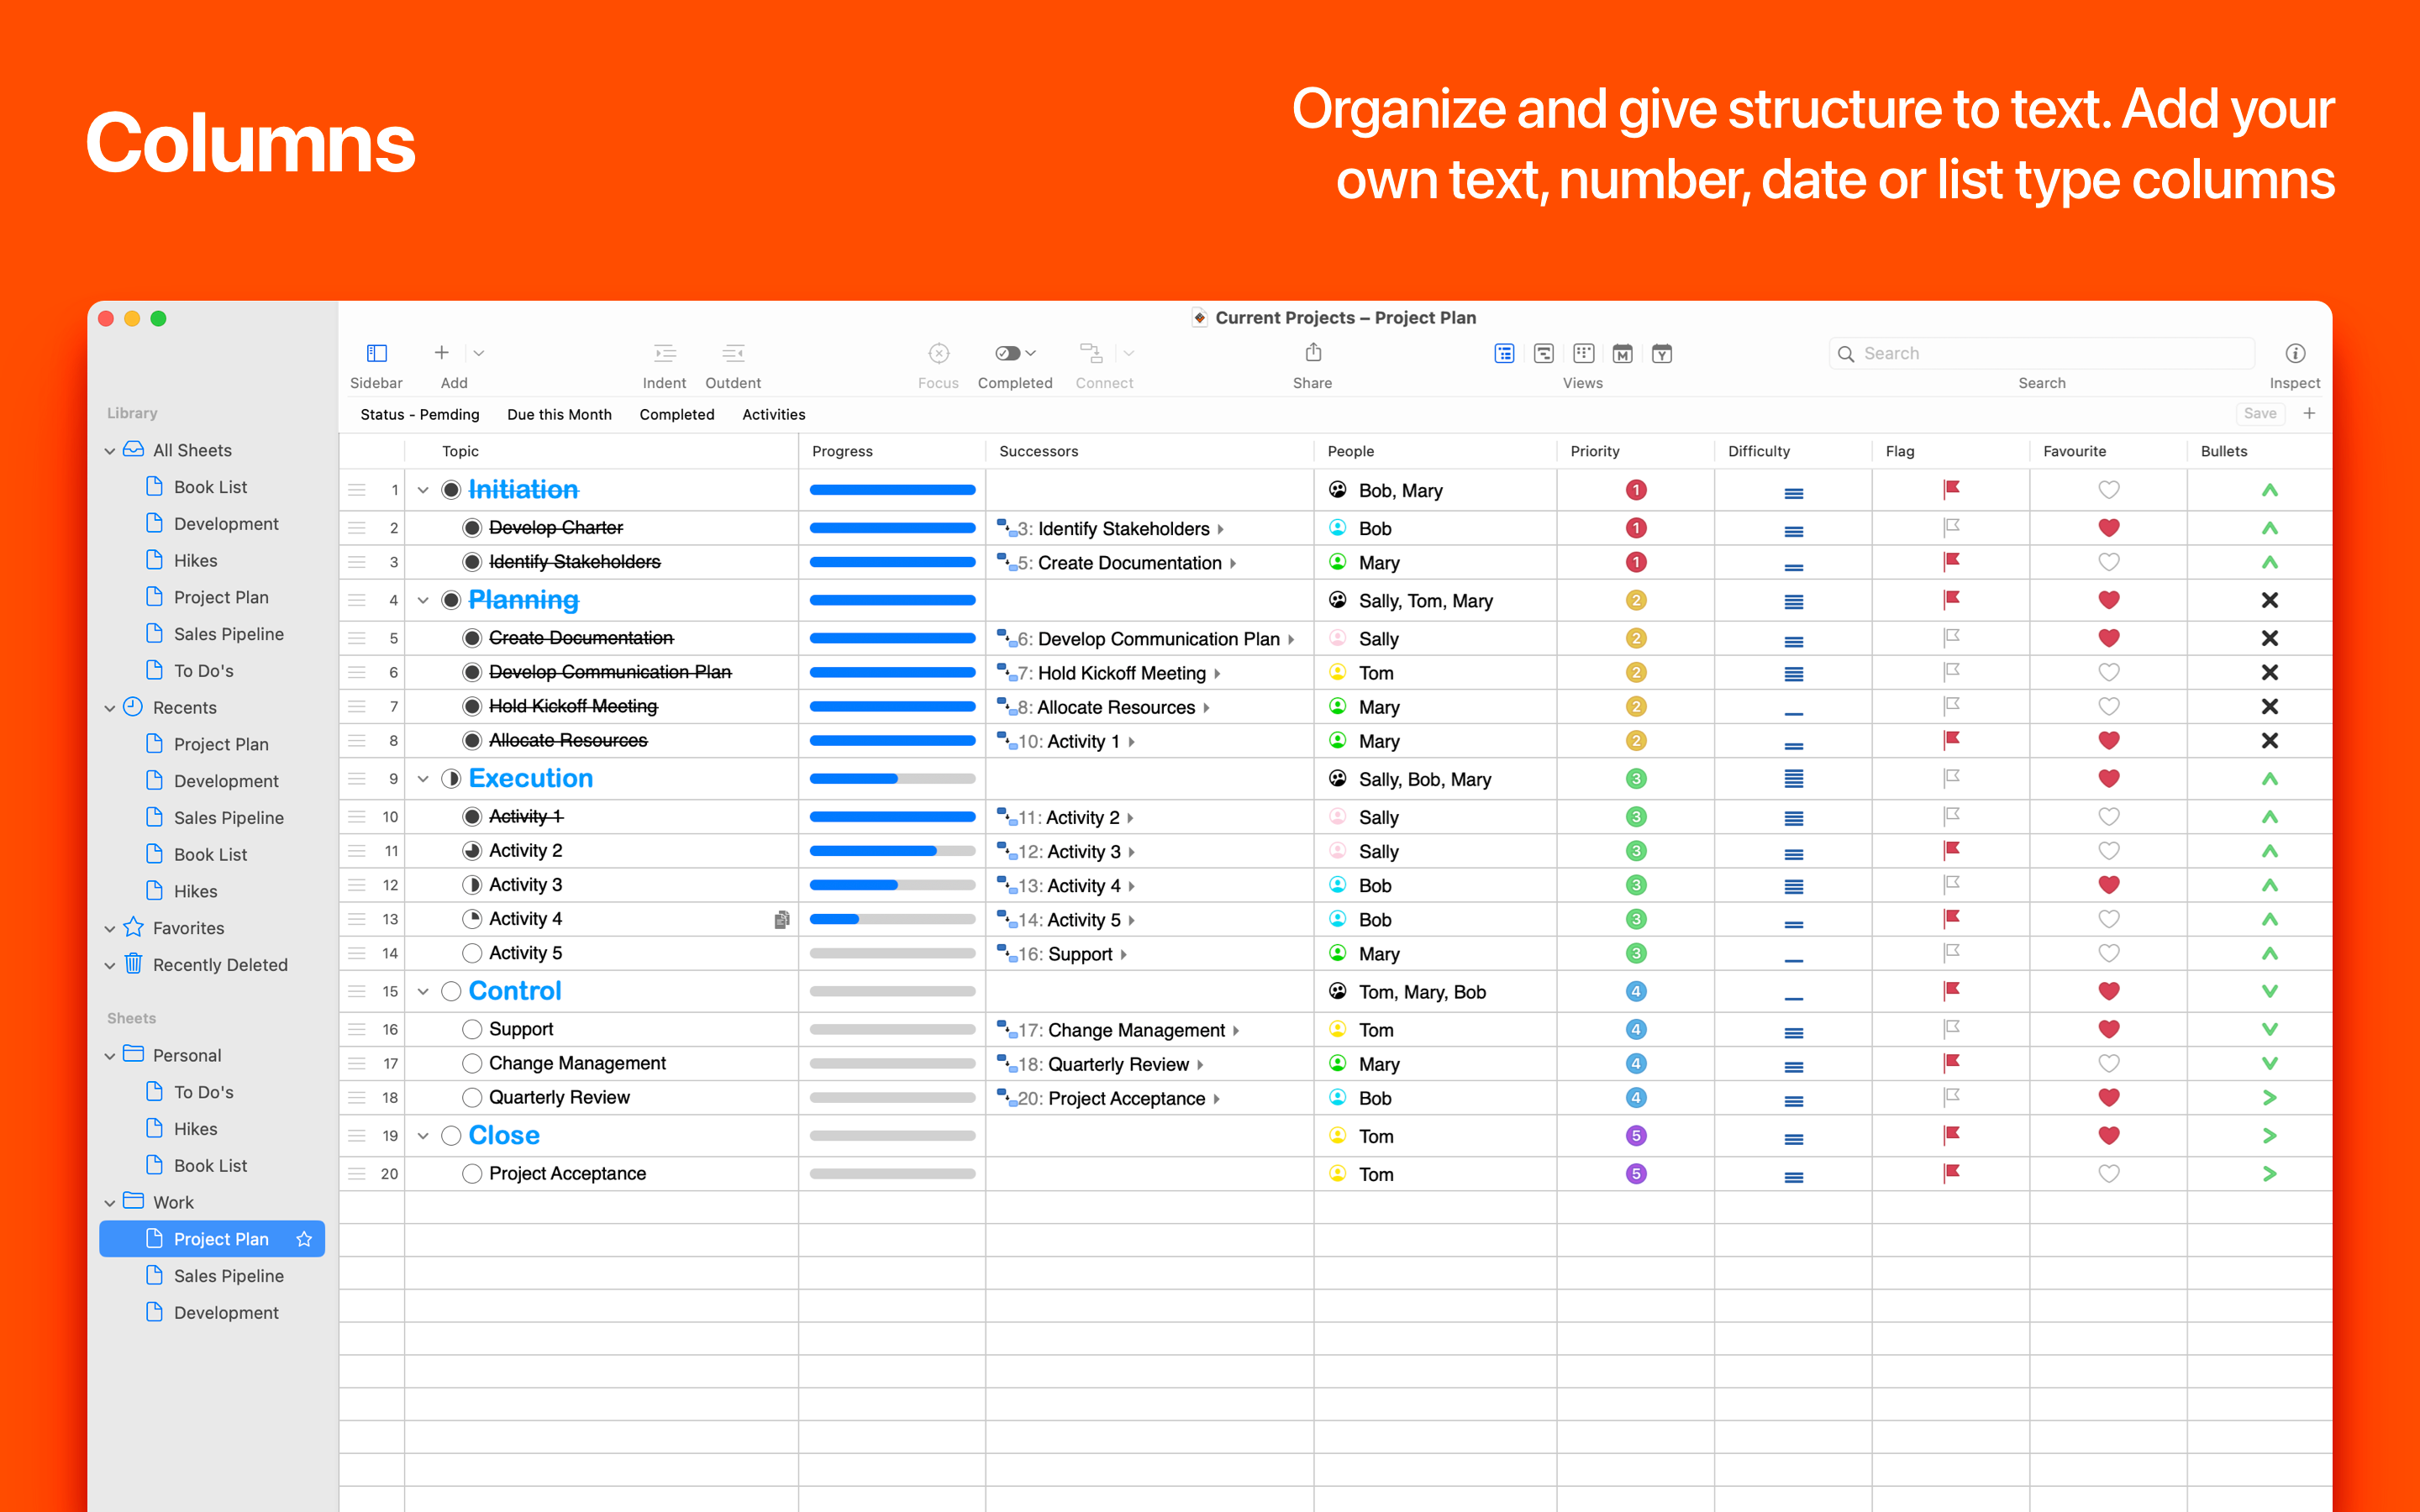2420x1512 pixels.
Task: Follow successor link 20: Project Acceptance
Action: [1110, 1098]
